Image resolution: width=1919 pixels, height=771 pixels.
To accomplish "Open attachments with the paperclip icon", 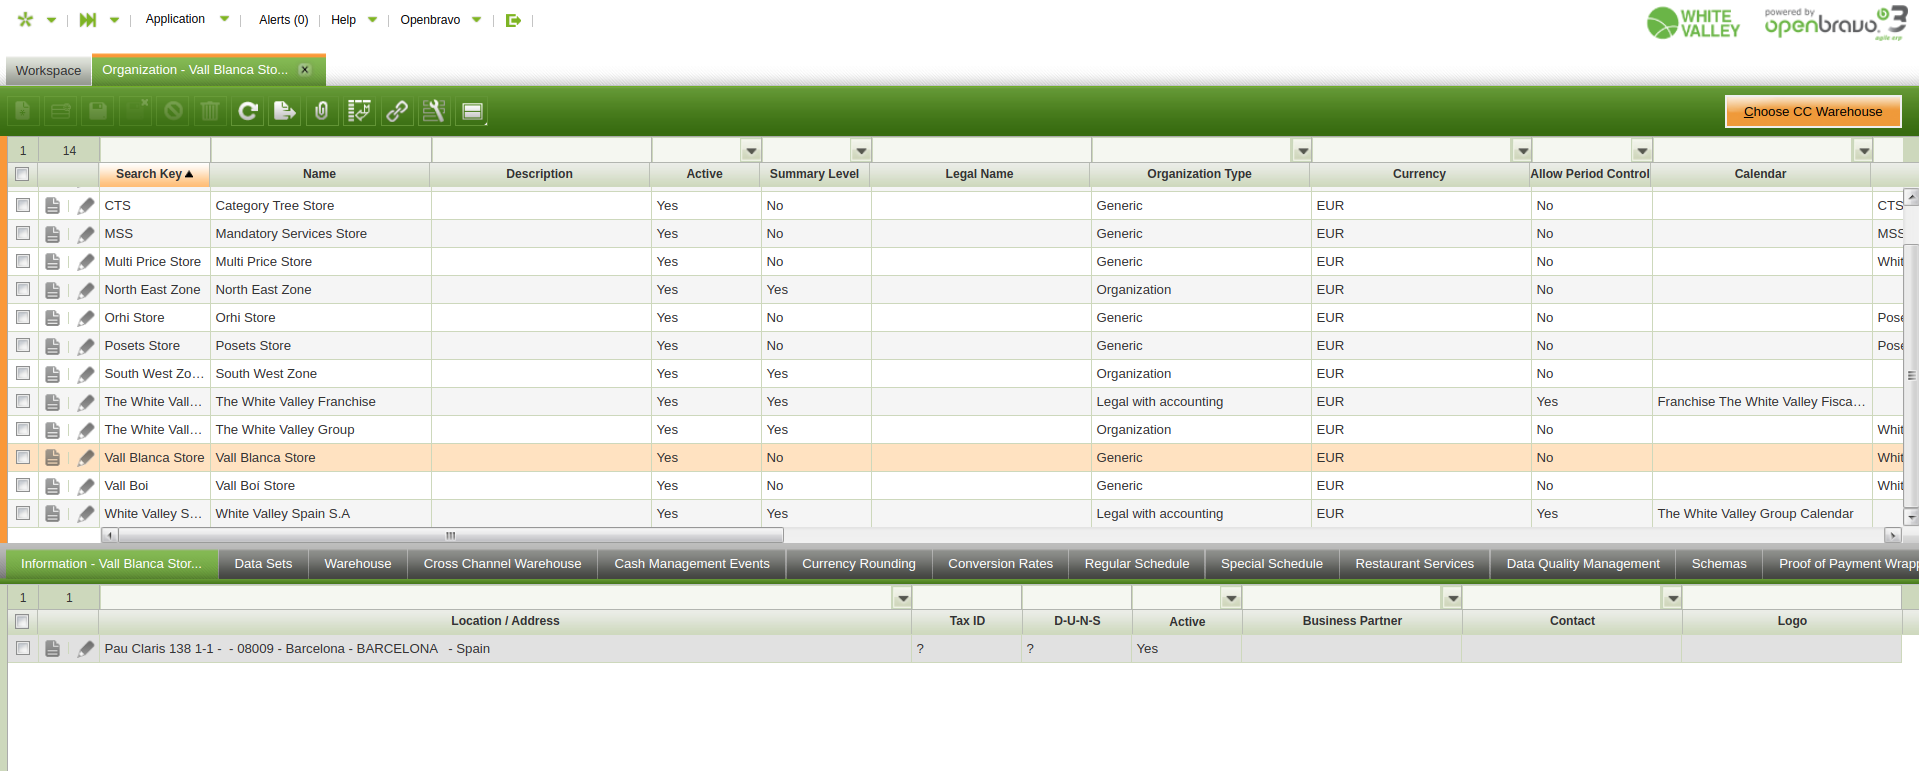I will point(322,111).
